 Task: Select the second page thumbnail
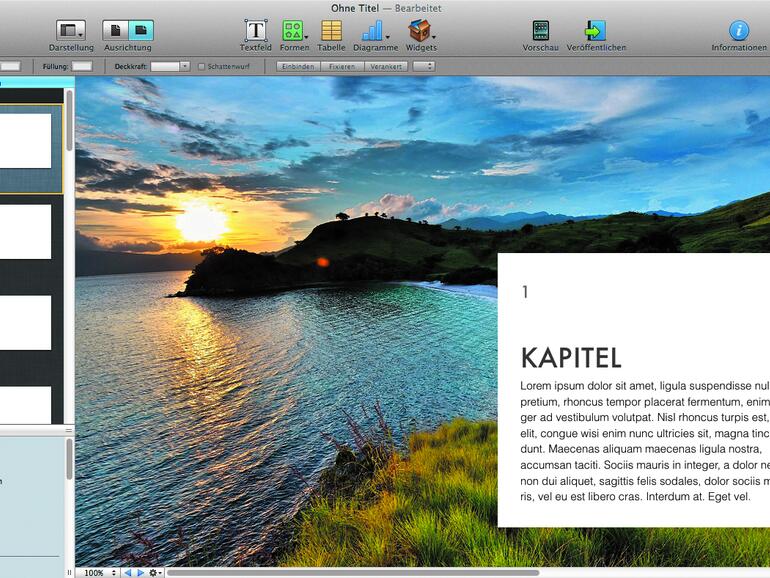click(26, 232)
